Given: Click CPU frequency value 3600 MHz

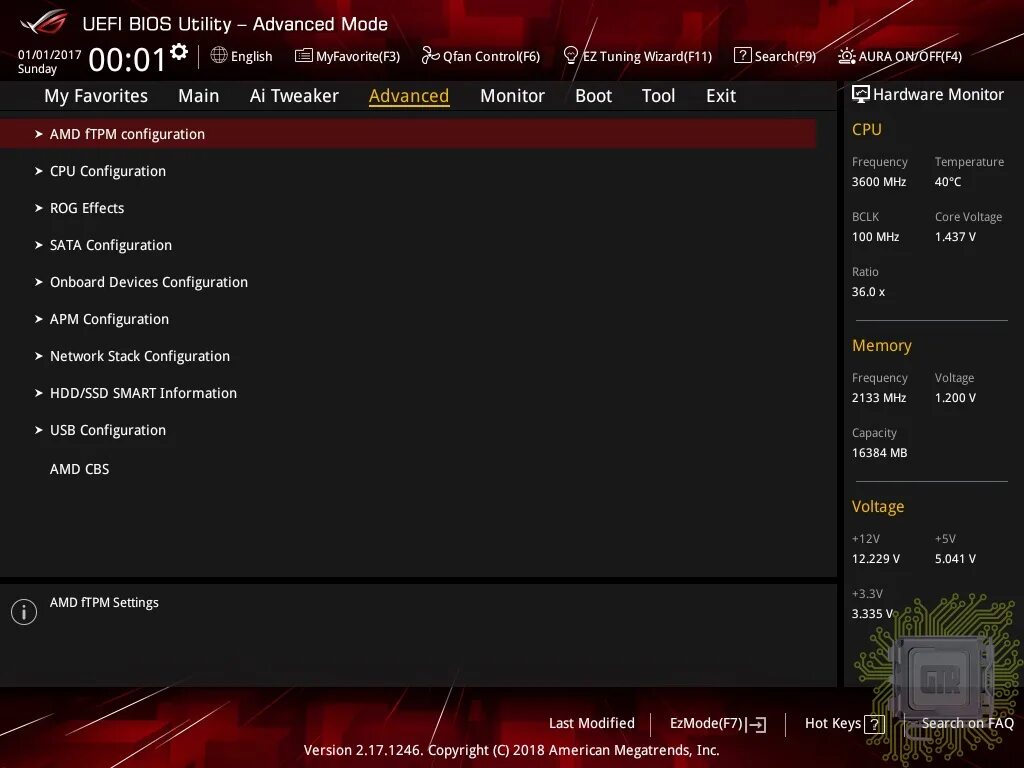Looking at the screenshot, I should coord(878,182).
